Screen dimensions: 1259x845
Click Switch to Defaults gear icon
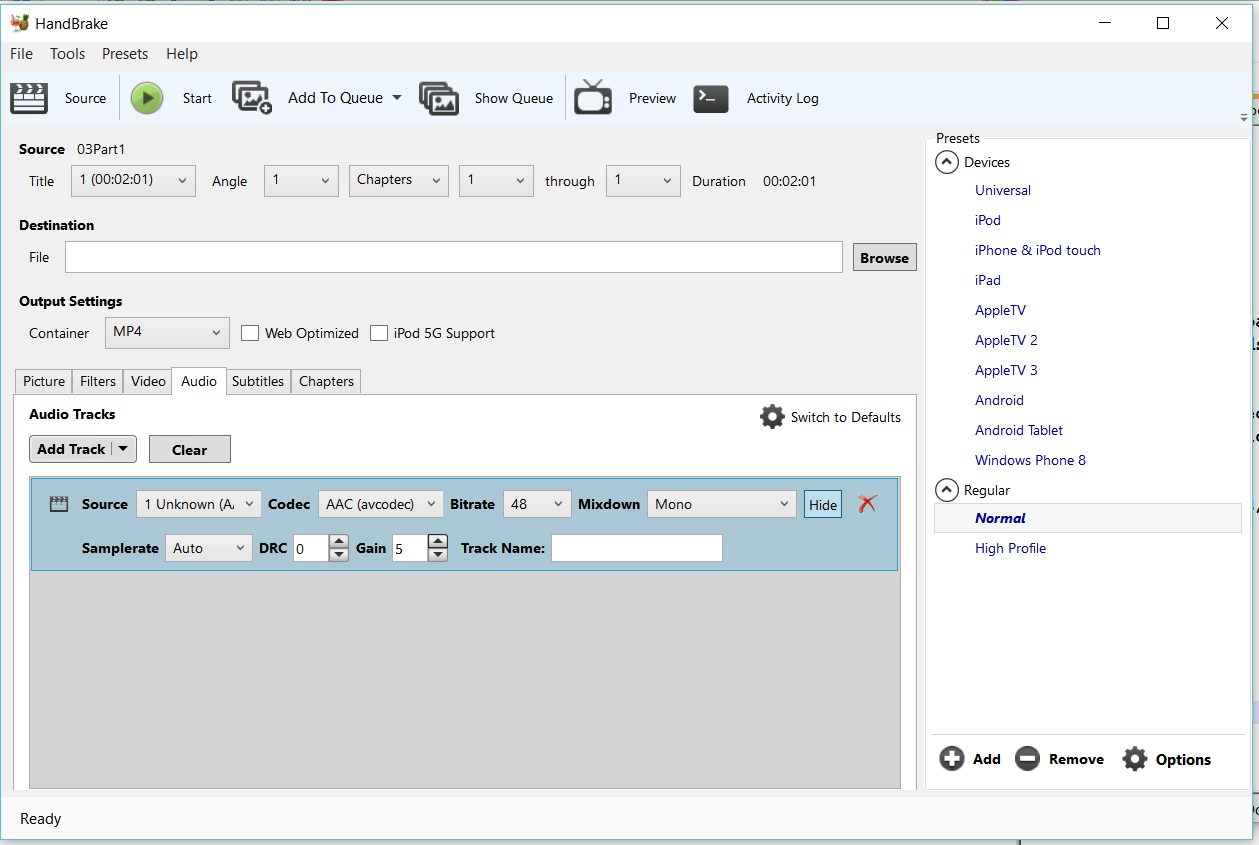(772, 417)
